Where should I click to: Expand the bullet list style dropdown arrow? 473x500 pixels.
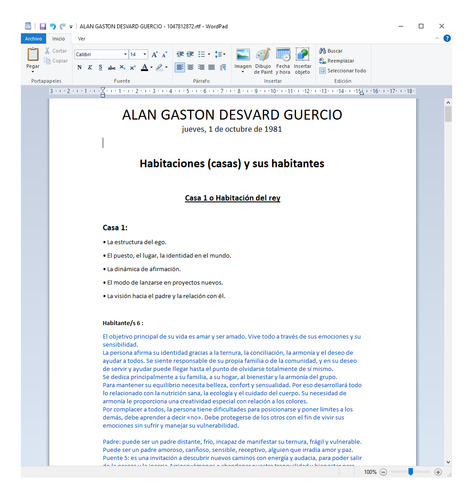[x=209, y=54]
